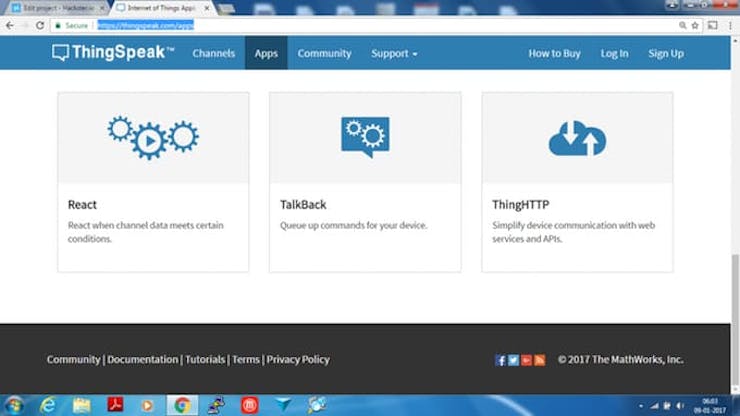The height and width of the screenshot is (416, 740).
Task: Launch Internet Explorer from taskbar
Action: point(48,405)
